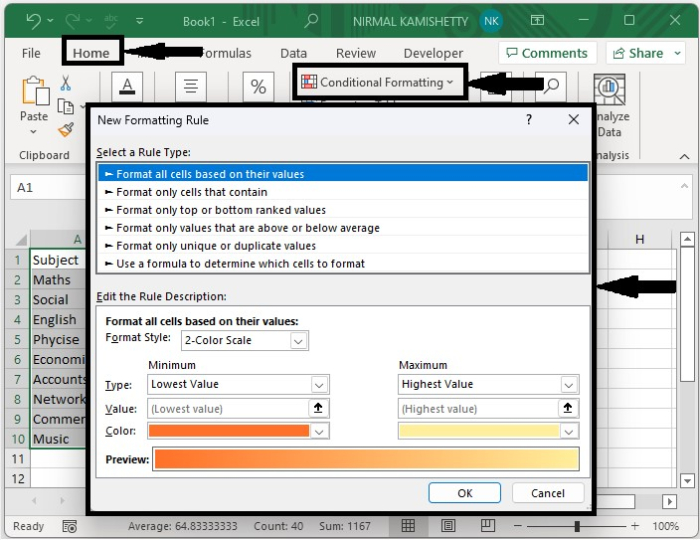
Task: Open the Customize Quick Access Toolbar arrow
Action: 139,21
